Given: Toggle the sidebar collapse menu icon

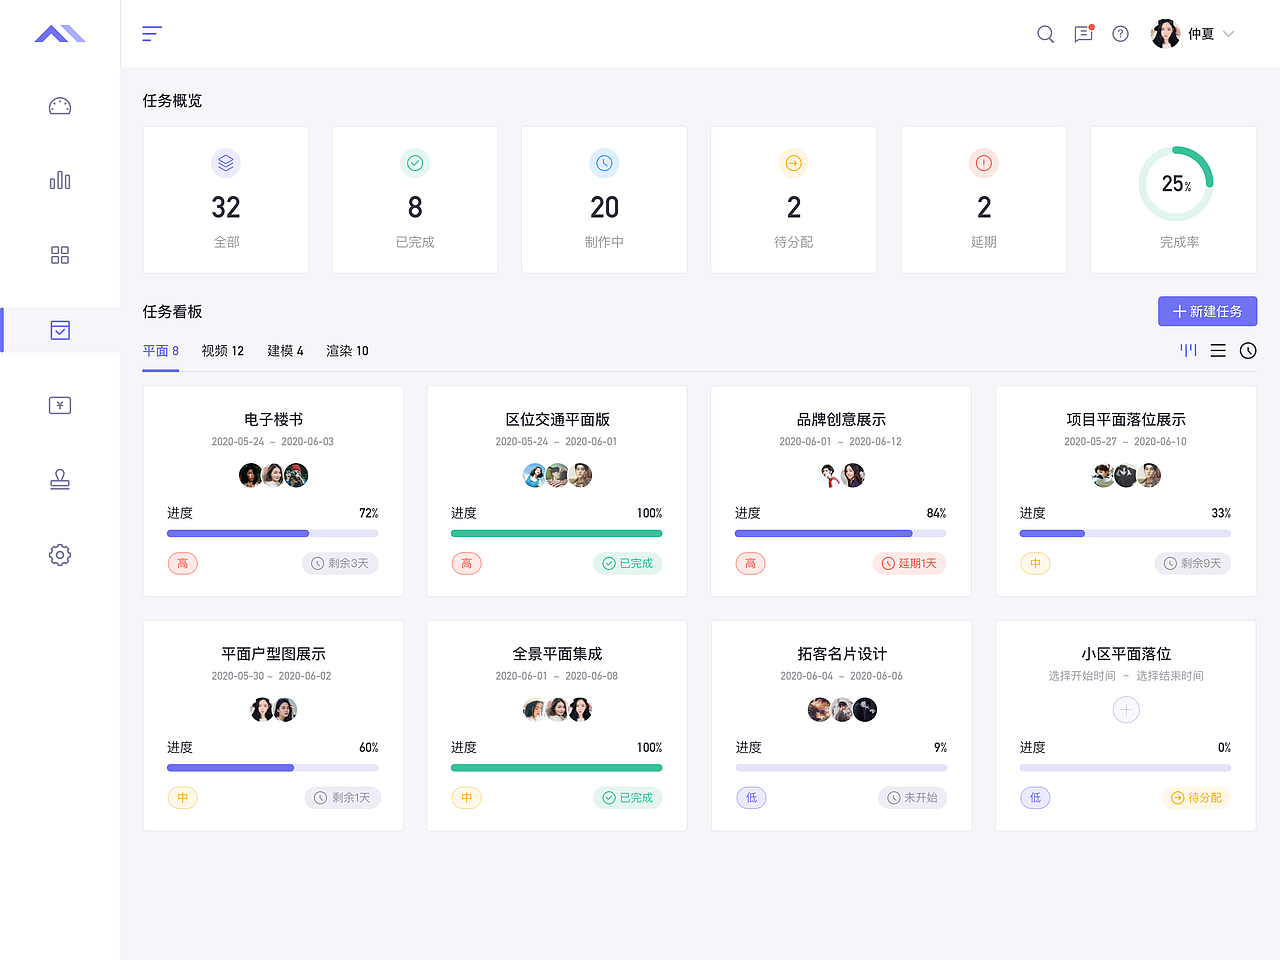Looking at the screenshot, I should click(152, 34).
